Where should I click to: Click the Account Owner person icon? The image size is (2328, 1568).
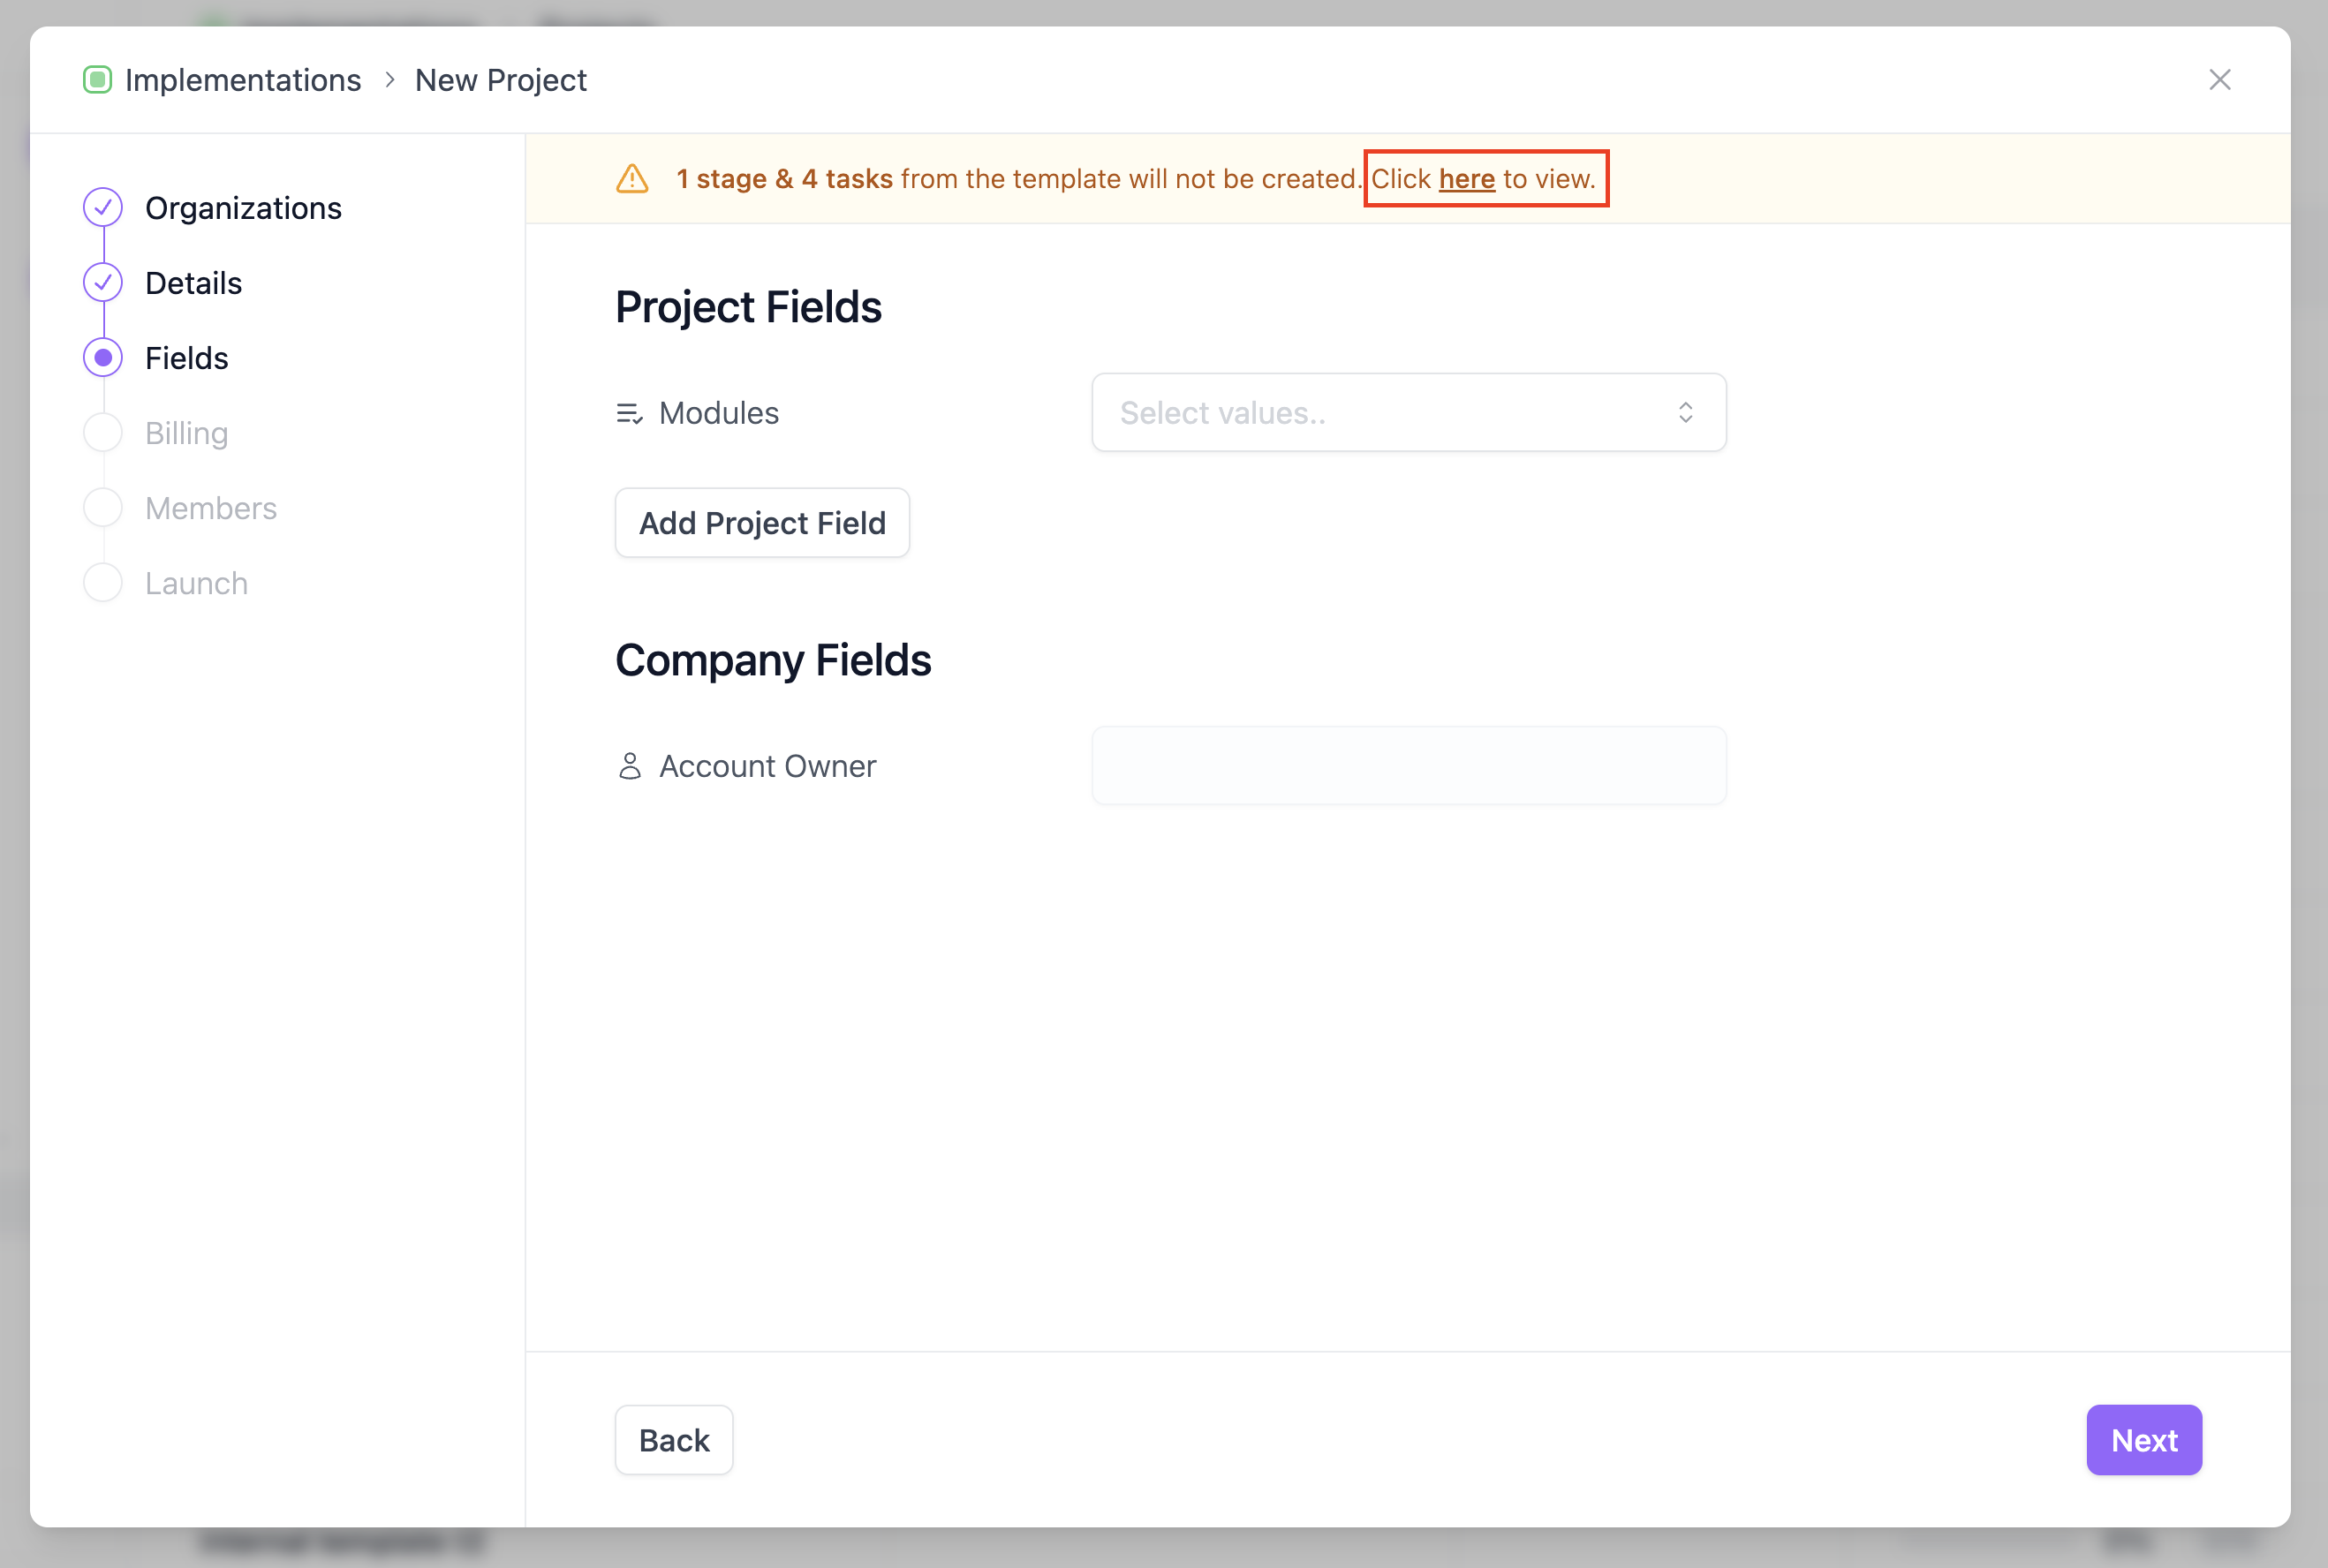629,766
